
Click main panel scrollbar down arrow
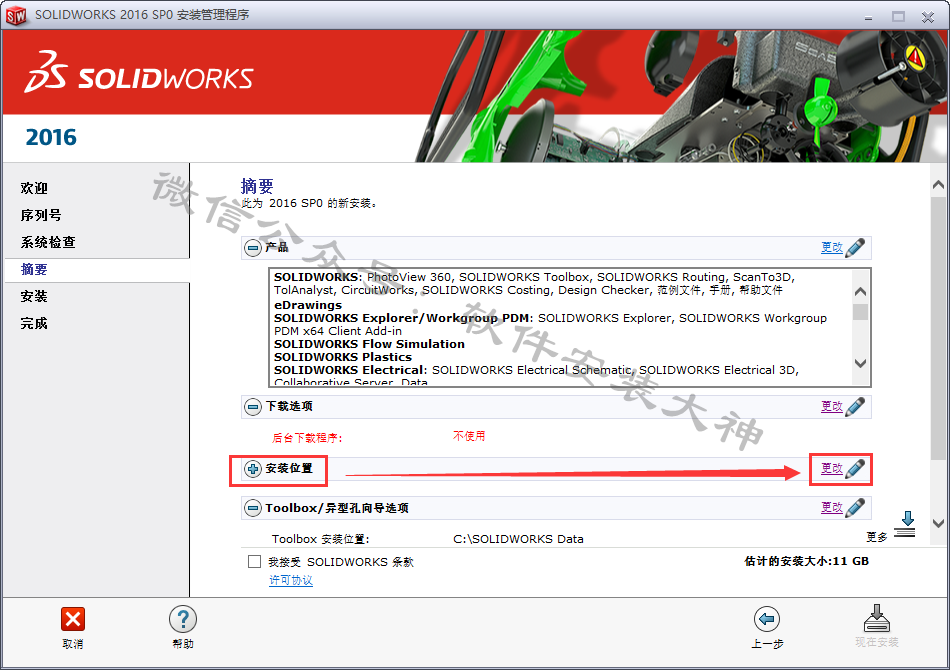pyautogui.click(x=938, y=523)
